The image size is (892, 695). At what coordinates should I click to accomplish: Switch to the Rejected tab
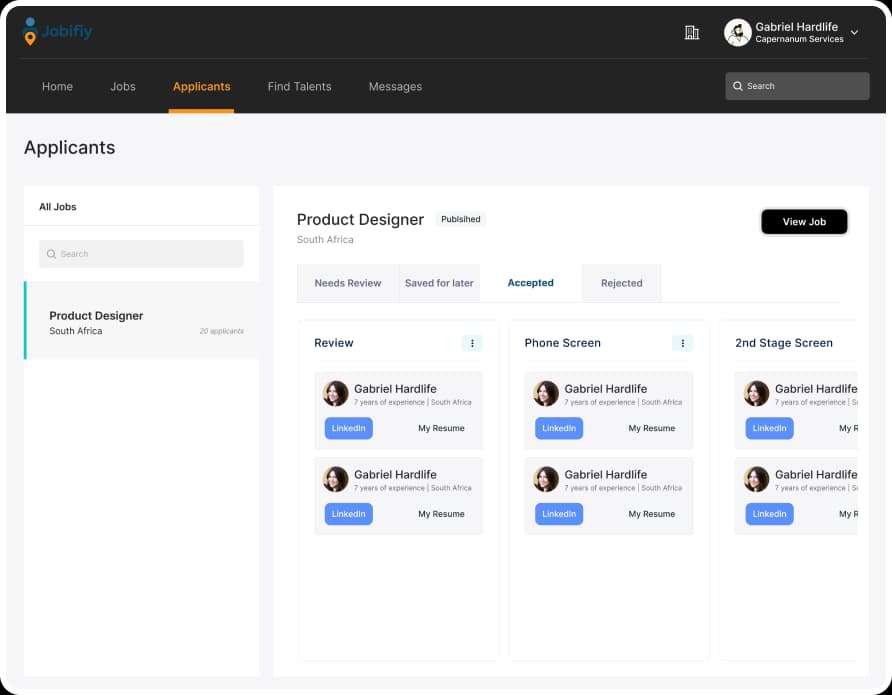(x=621, y=283)
